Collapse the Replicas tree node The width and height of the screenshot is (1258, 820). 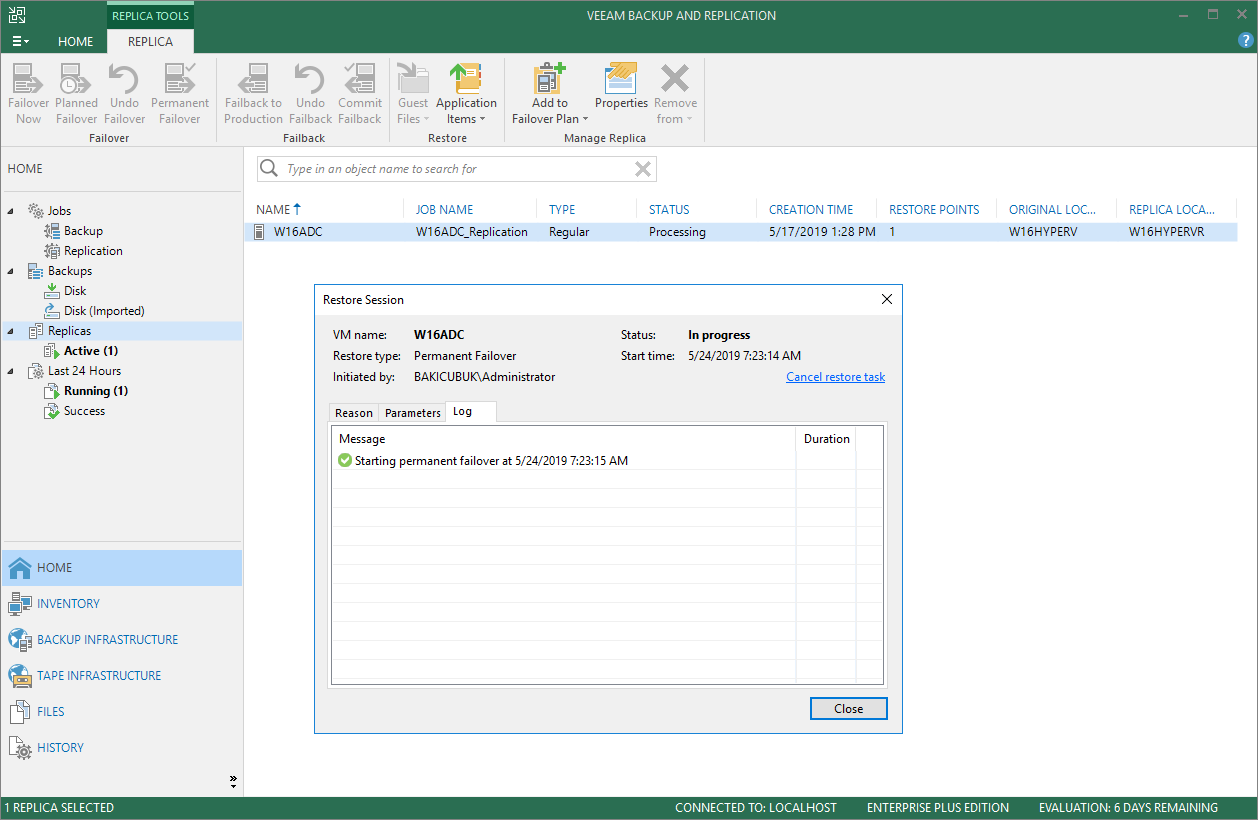coord(11,331)
